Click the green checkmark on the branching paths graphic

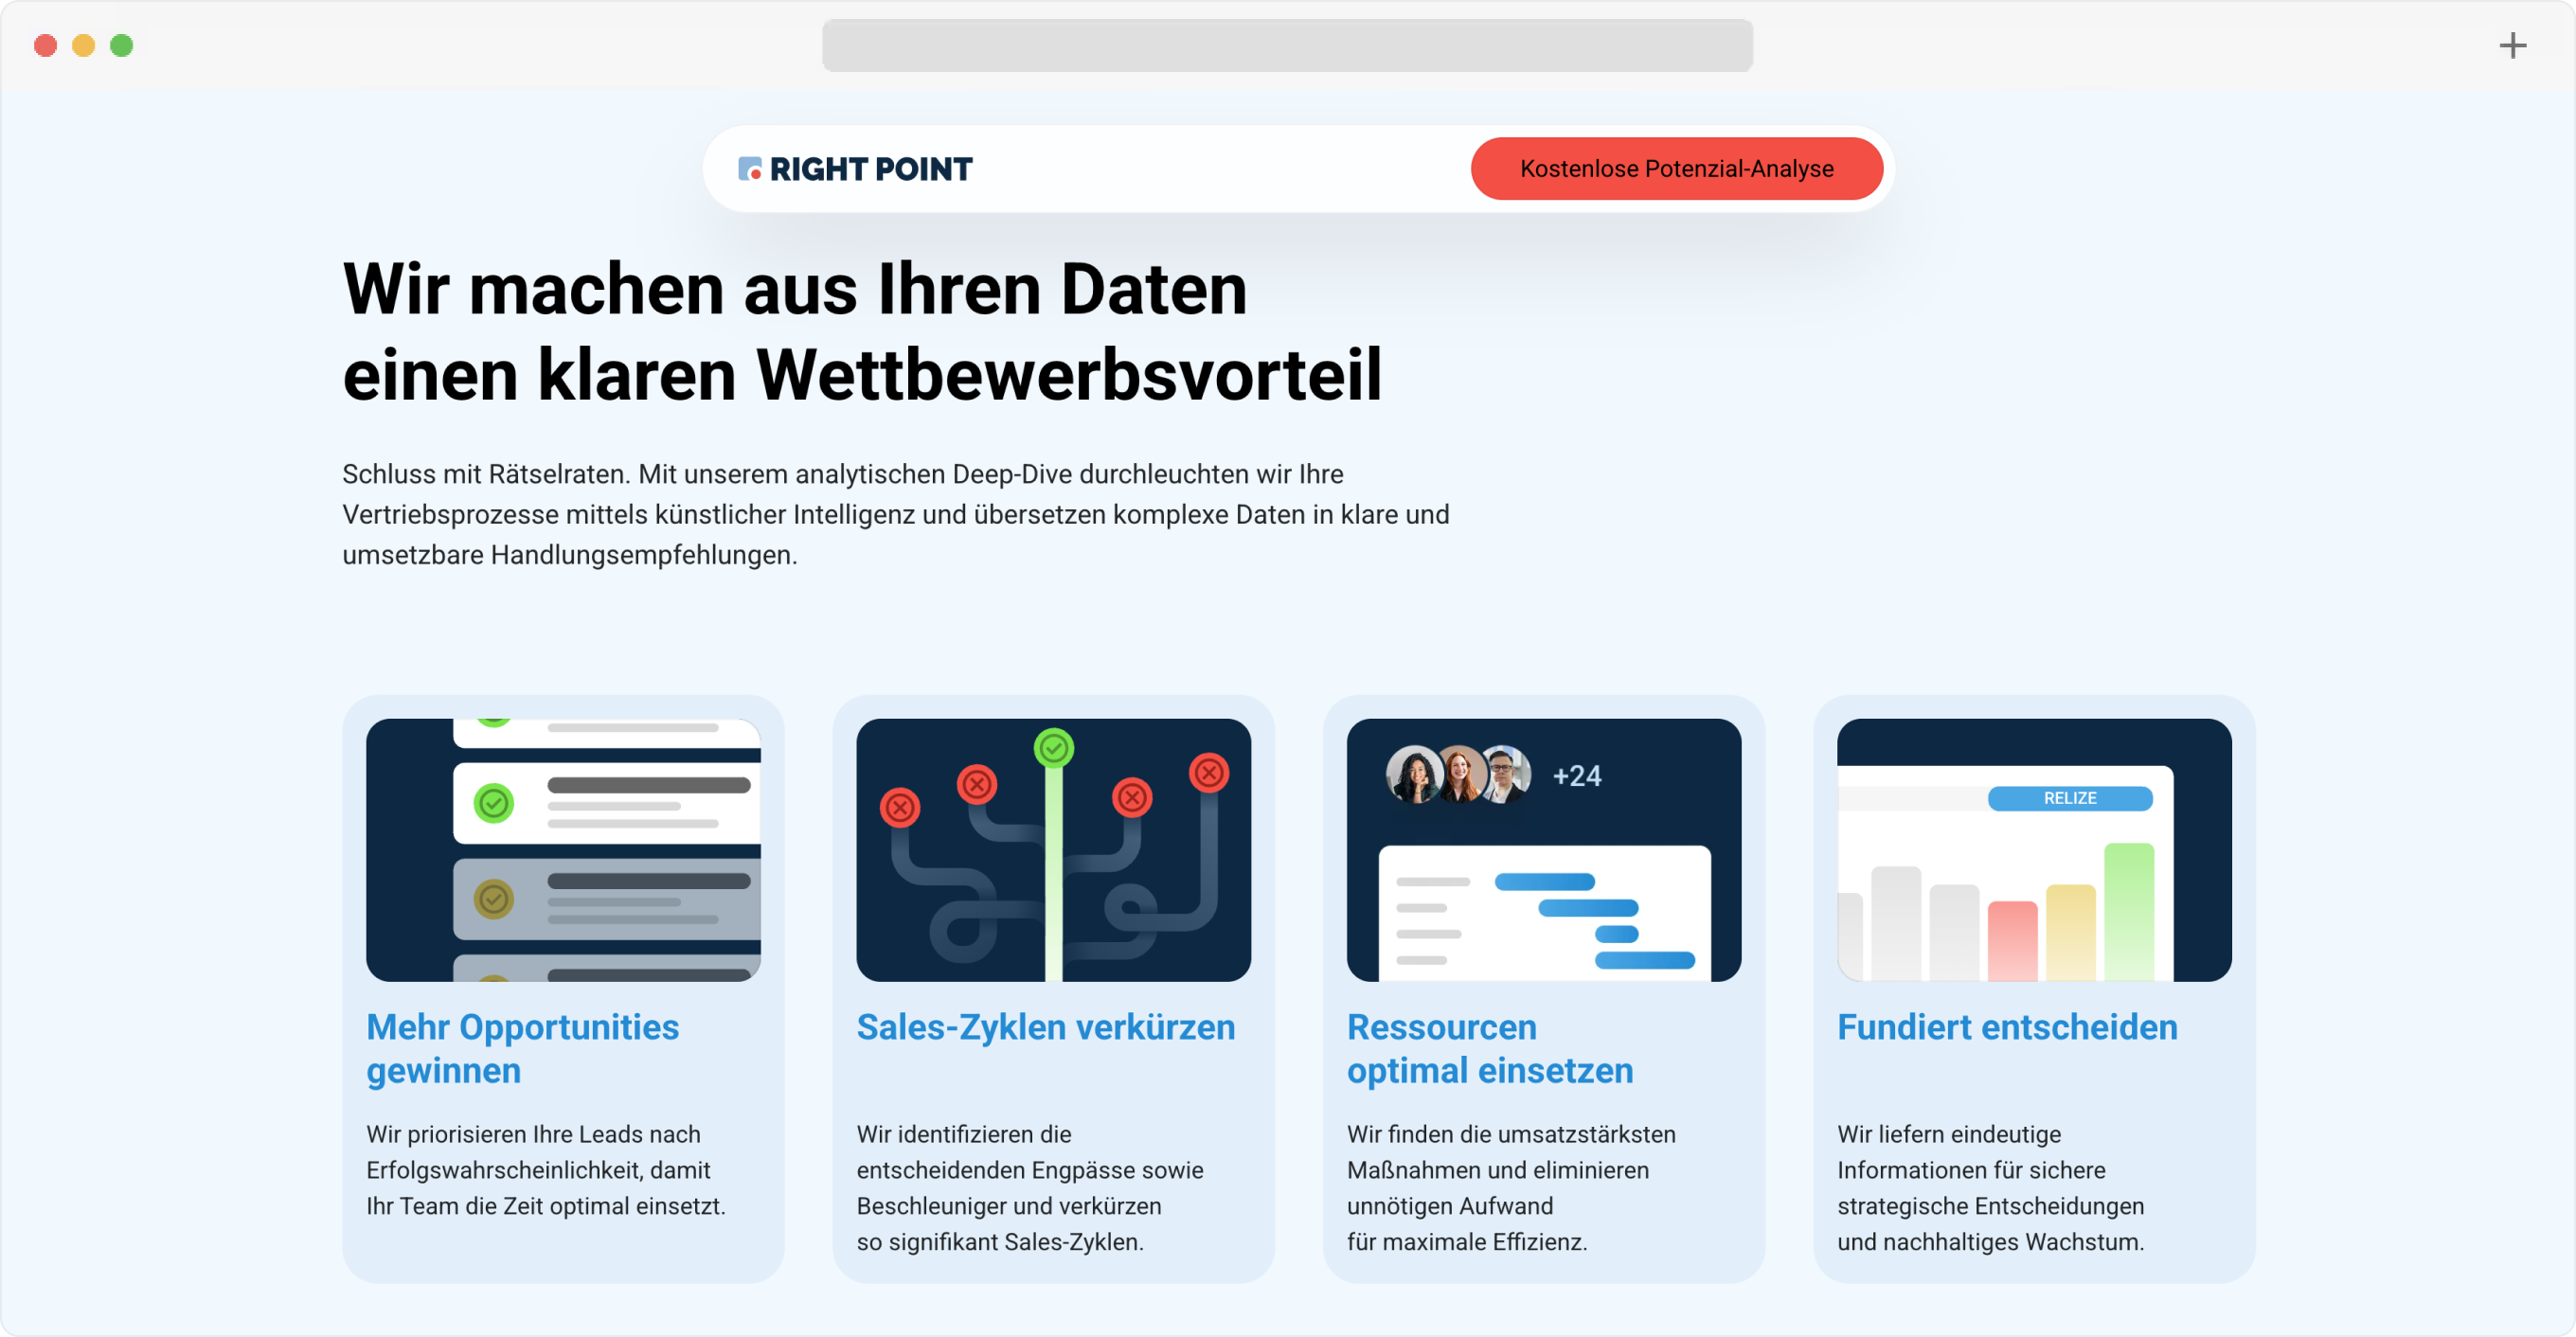point(1053,747)
